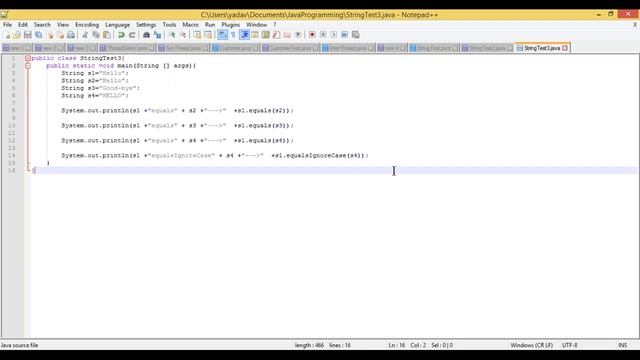Open the Plugins menu
This screenshot has width=640, height=360.
tap(231, 25)
